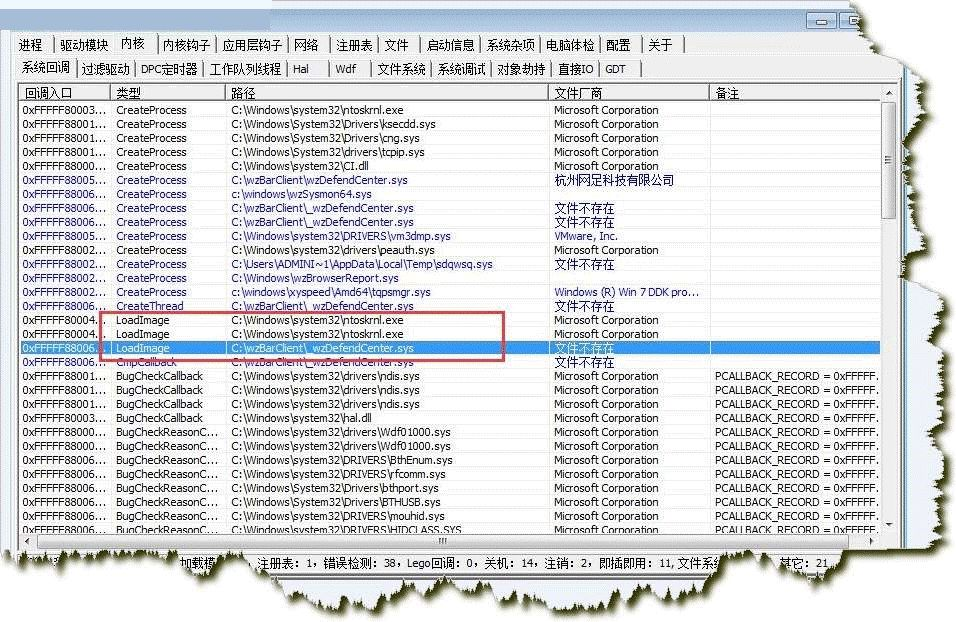Open the 系统杂项 tab

click(510, 45)
